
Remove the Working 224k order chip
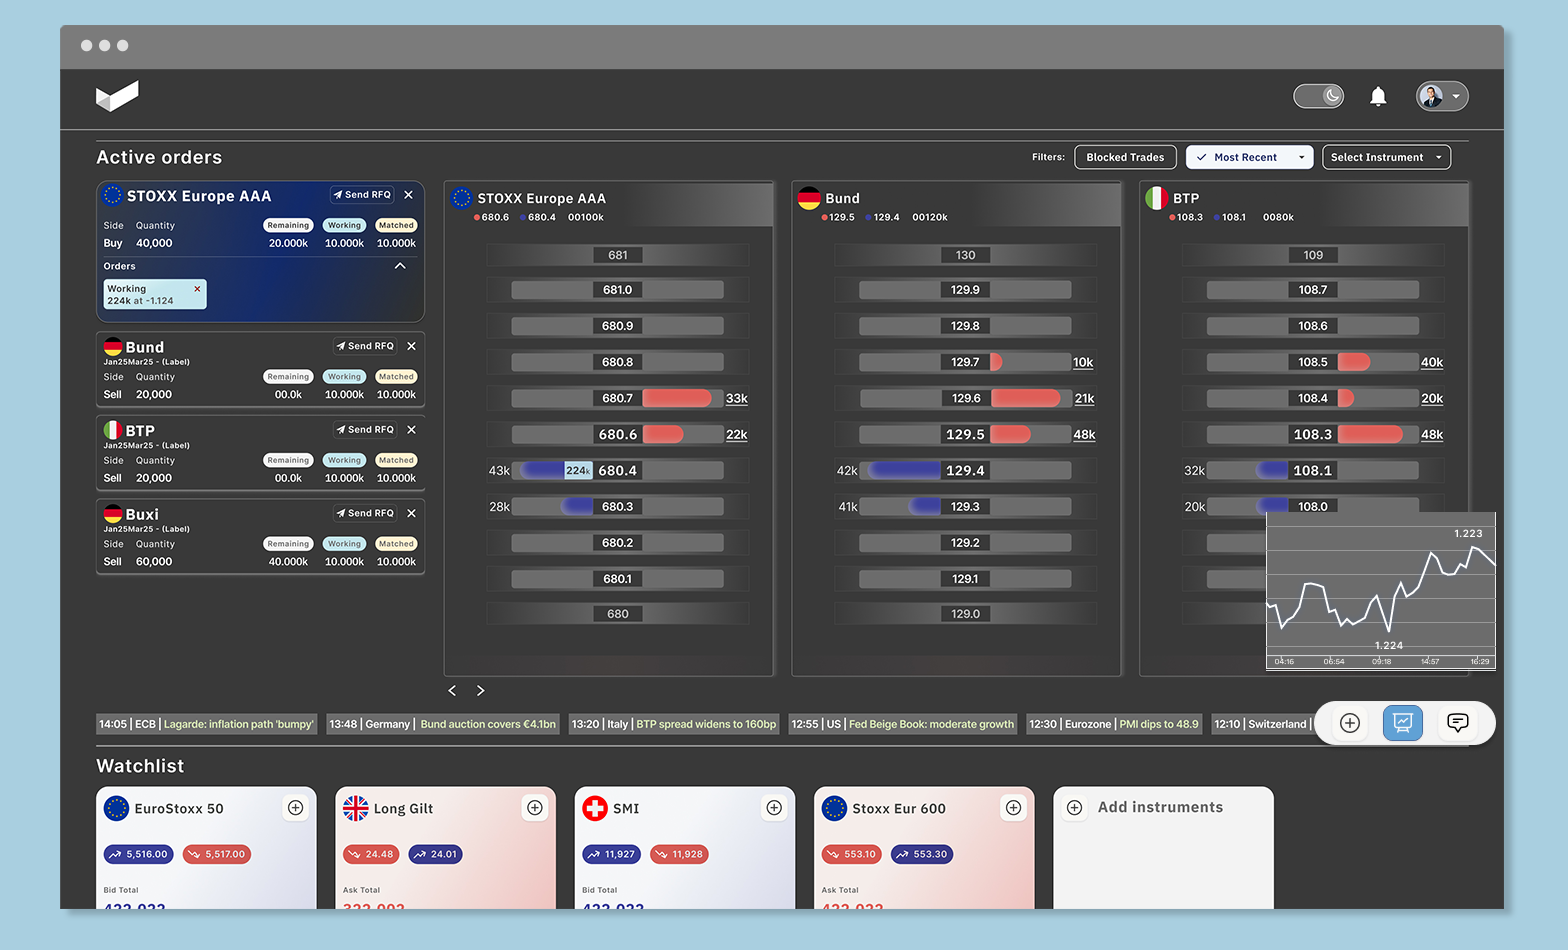(x=197, y=289)
